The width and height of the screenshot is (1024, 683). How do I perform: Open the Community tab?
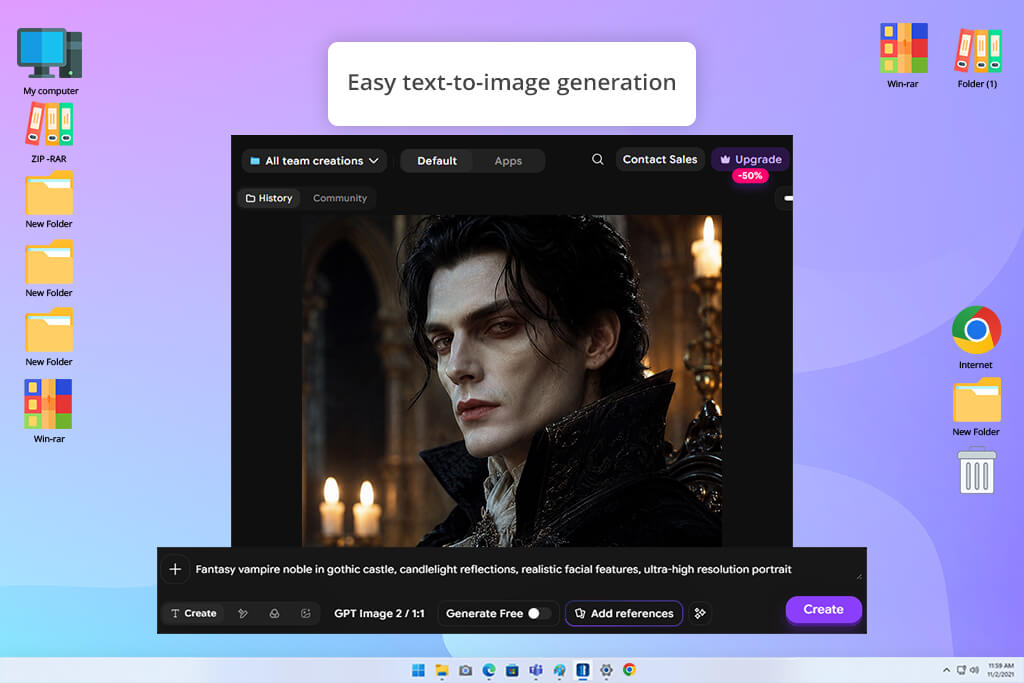coord(340,198)
